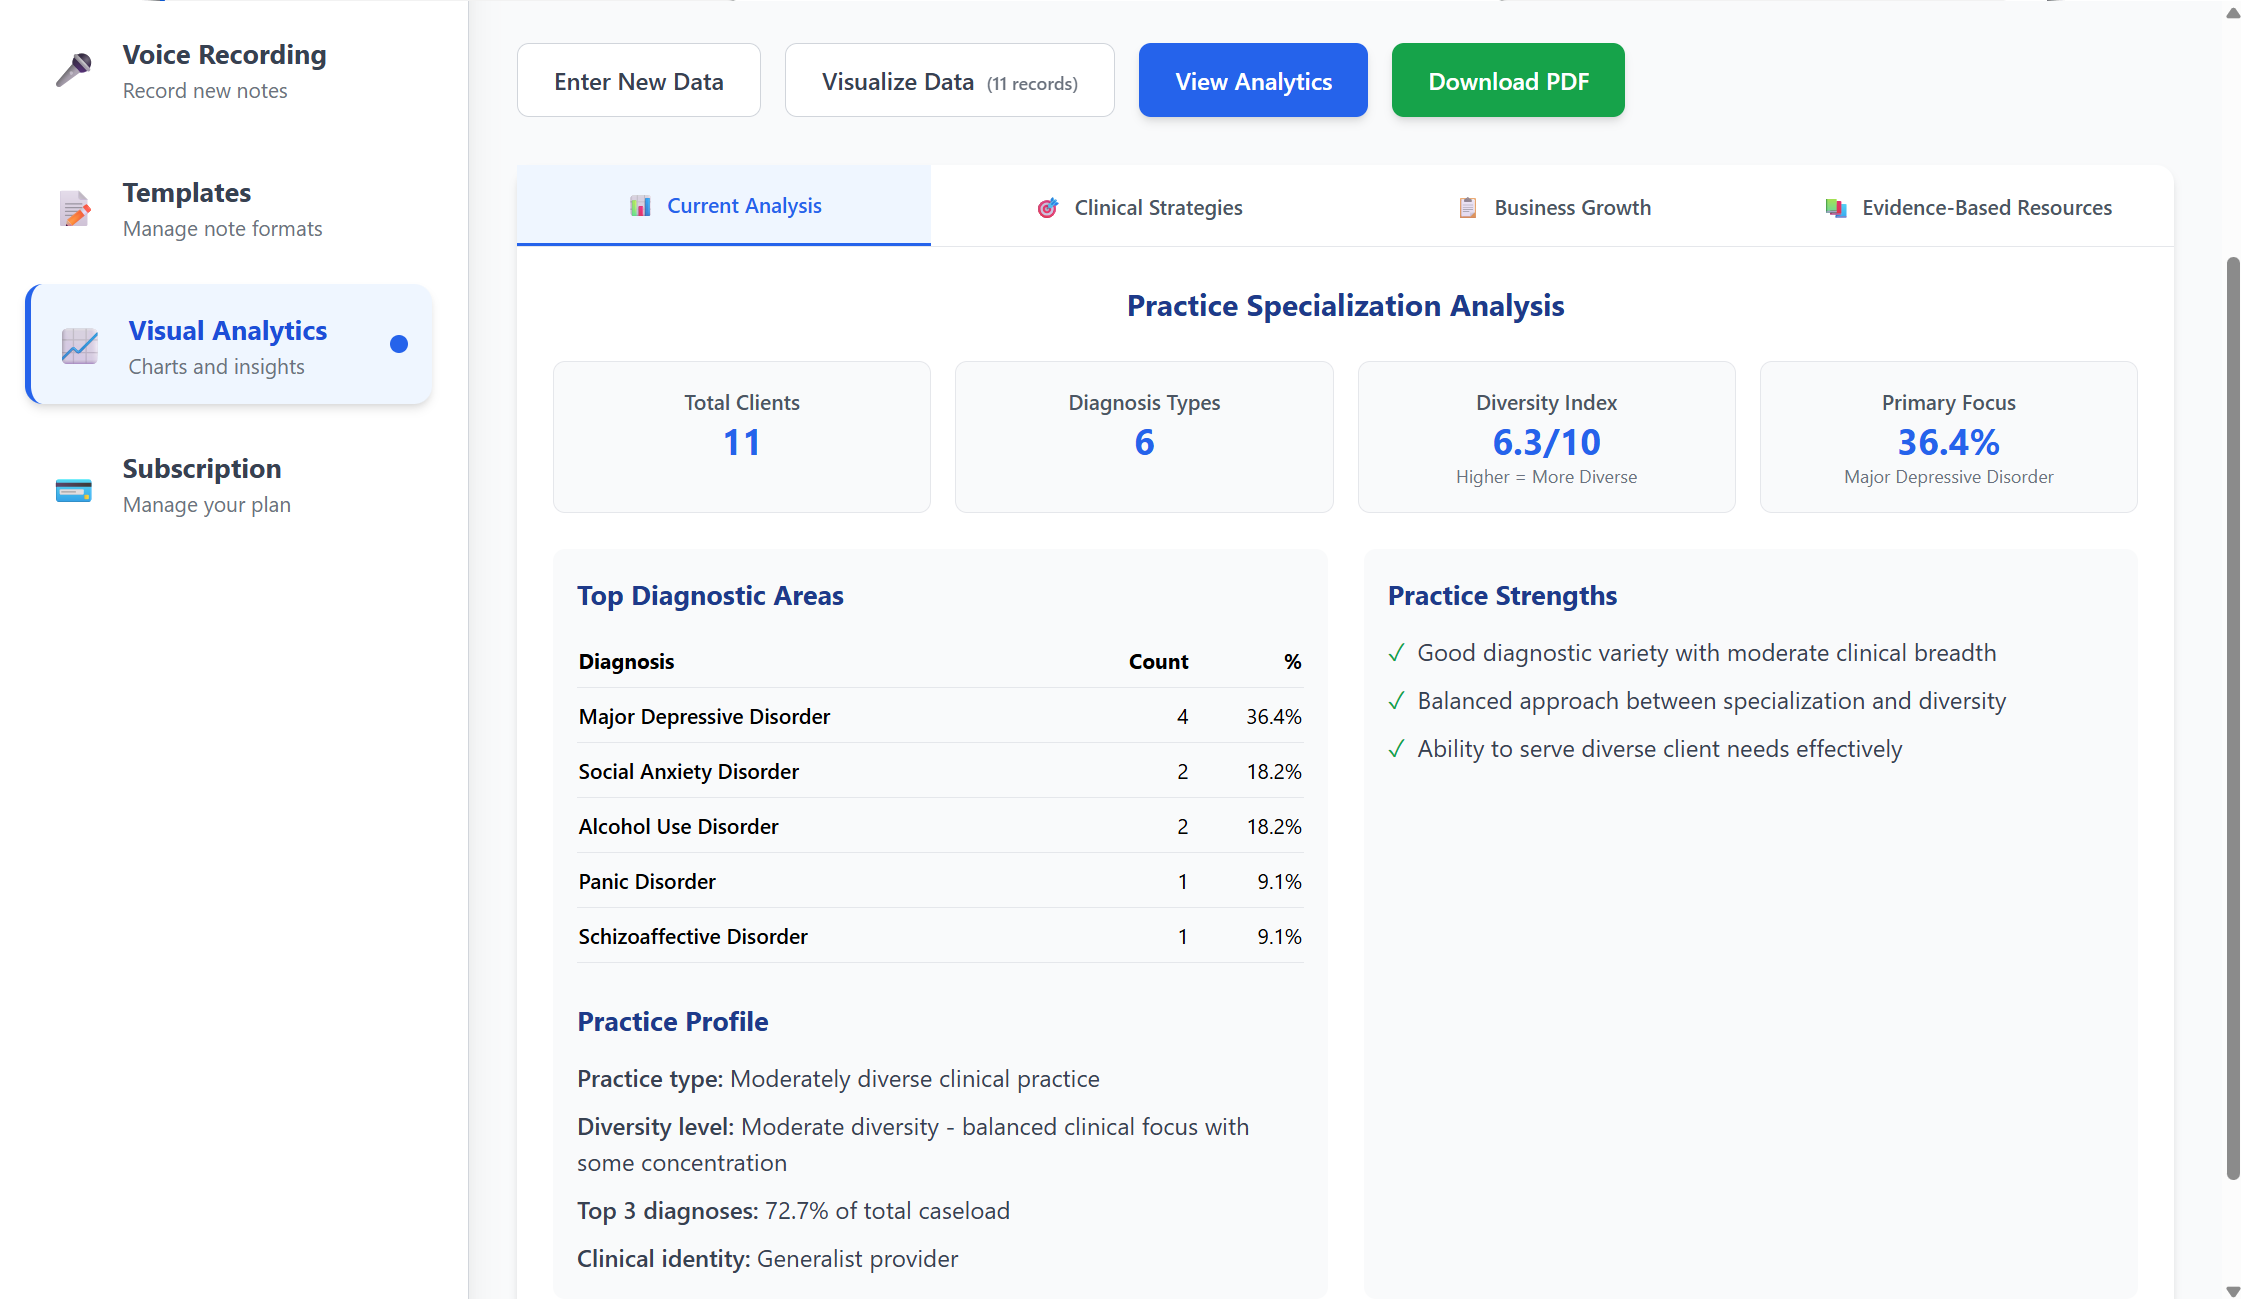Click the chart icon next to Evidence-Based Resources
This screenshot has height=1299, width=2241.
click(x=1836, y=207)
